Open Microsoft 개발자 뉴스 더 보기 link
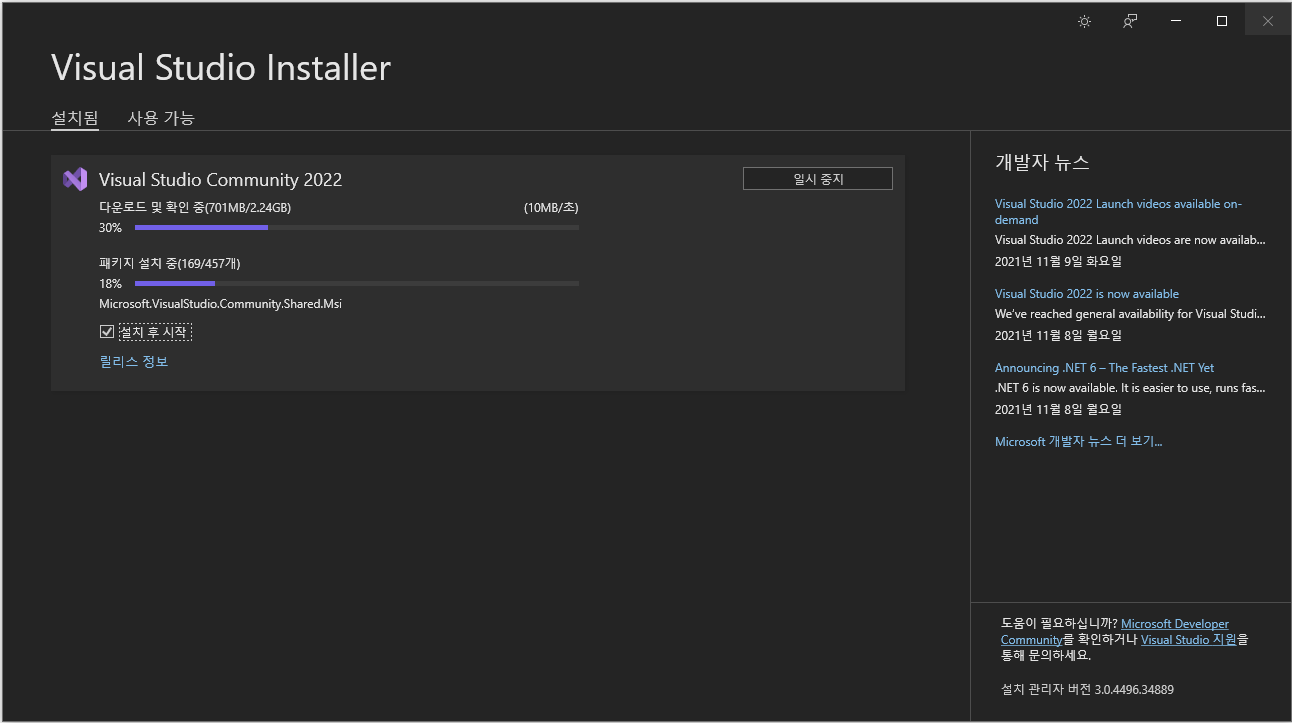1292x723 pixels. (x=1079, y=441)
